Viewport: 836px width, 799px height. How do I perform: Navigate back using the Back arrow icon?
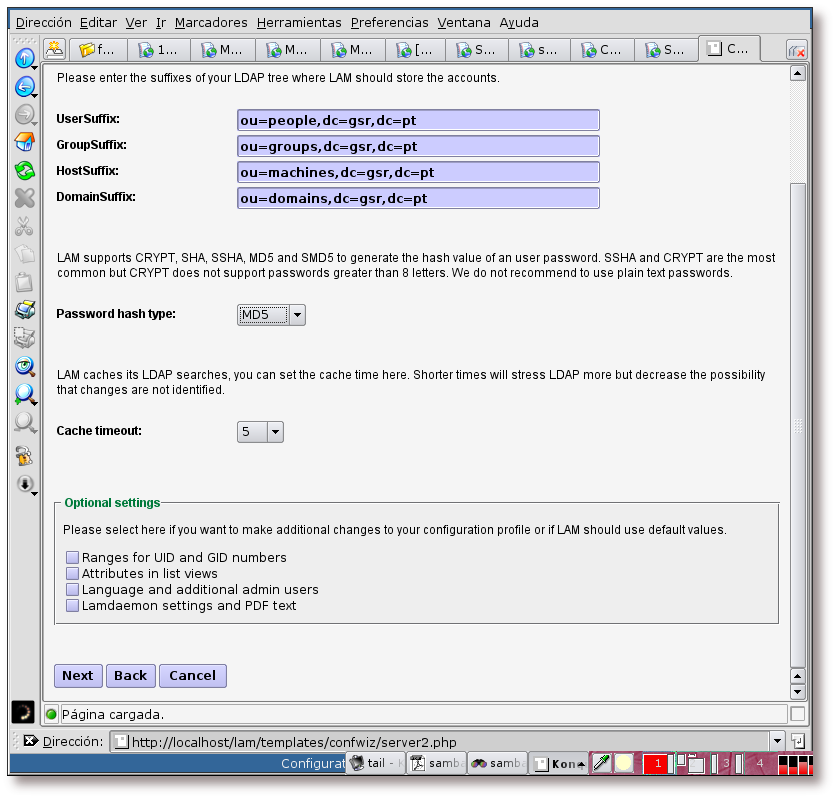point(24,86)
